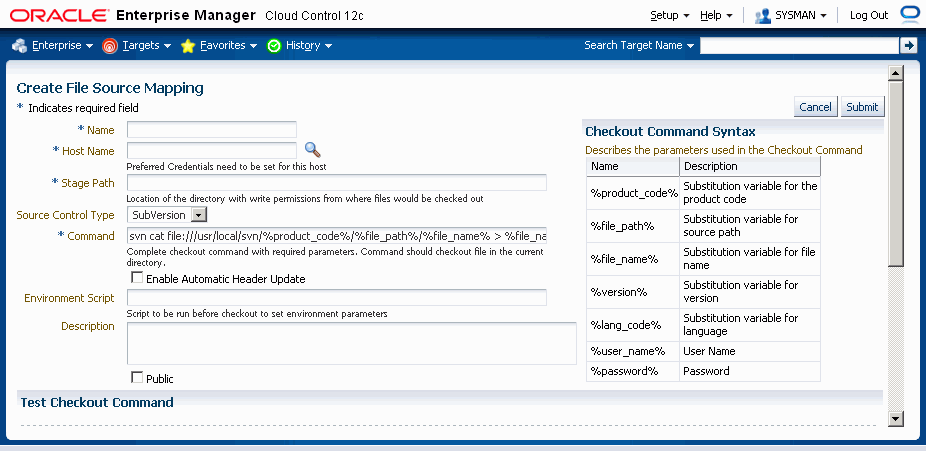Click the %product_code% table cell

click(633, 193)
